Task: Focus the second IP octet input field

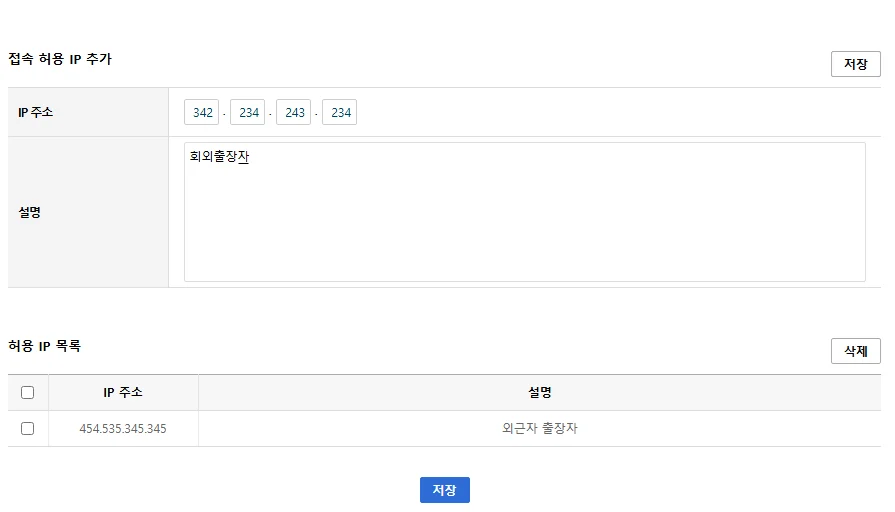Action: coord(248,113)
